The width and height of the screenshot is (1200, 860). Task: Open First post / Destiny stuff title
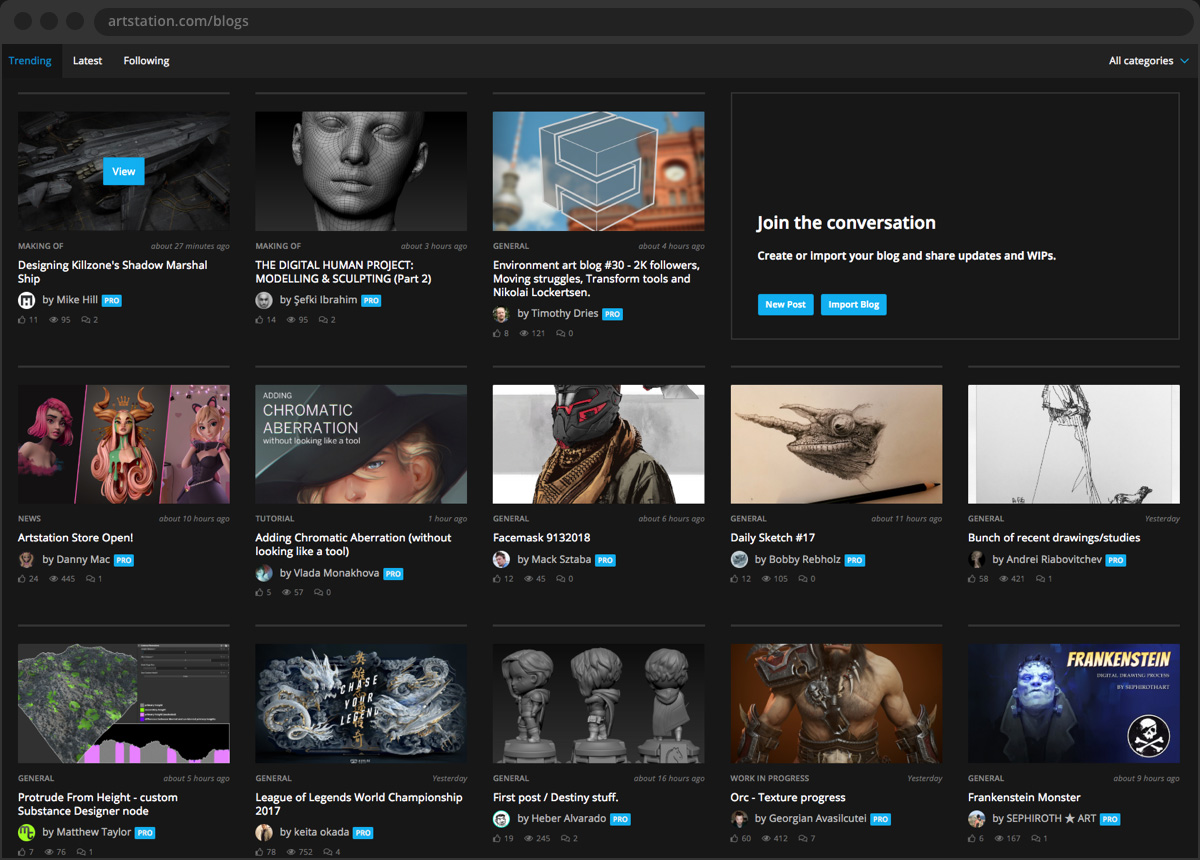(555, 797)
